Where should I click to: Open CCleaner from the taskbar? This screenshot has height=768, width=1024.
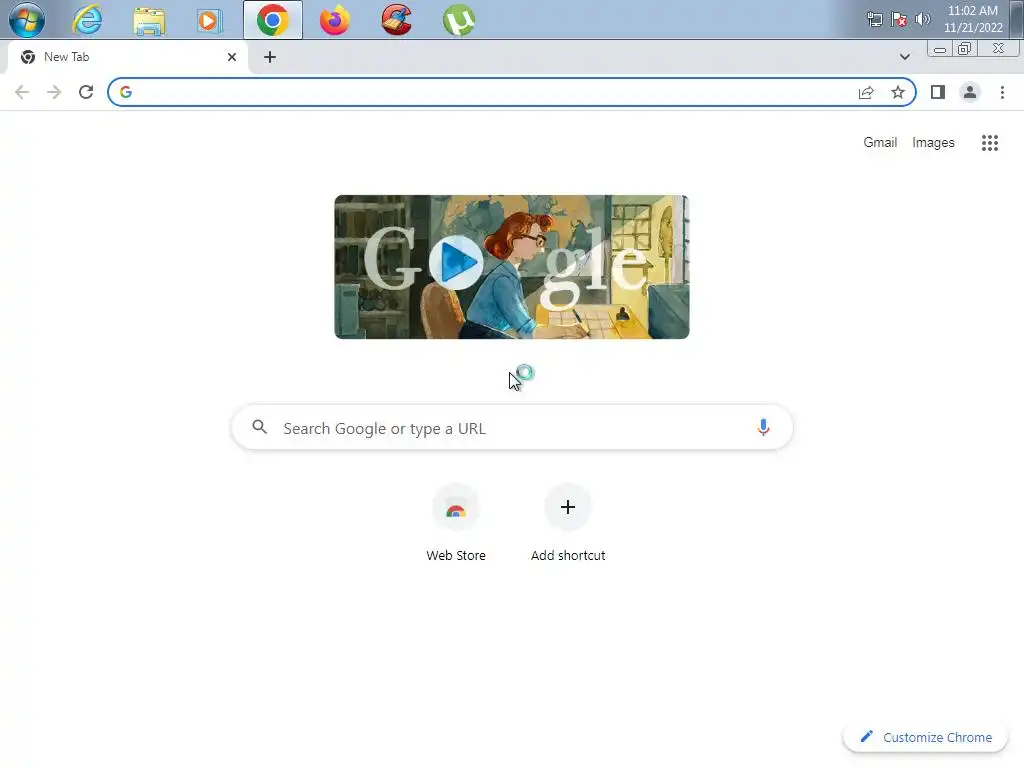coord(396,20)
